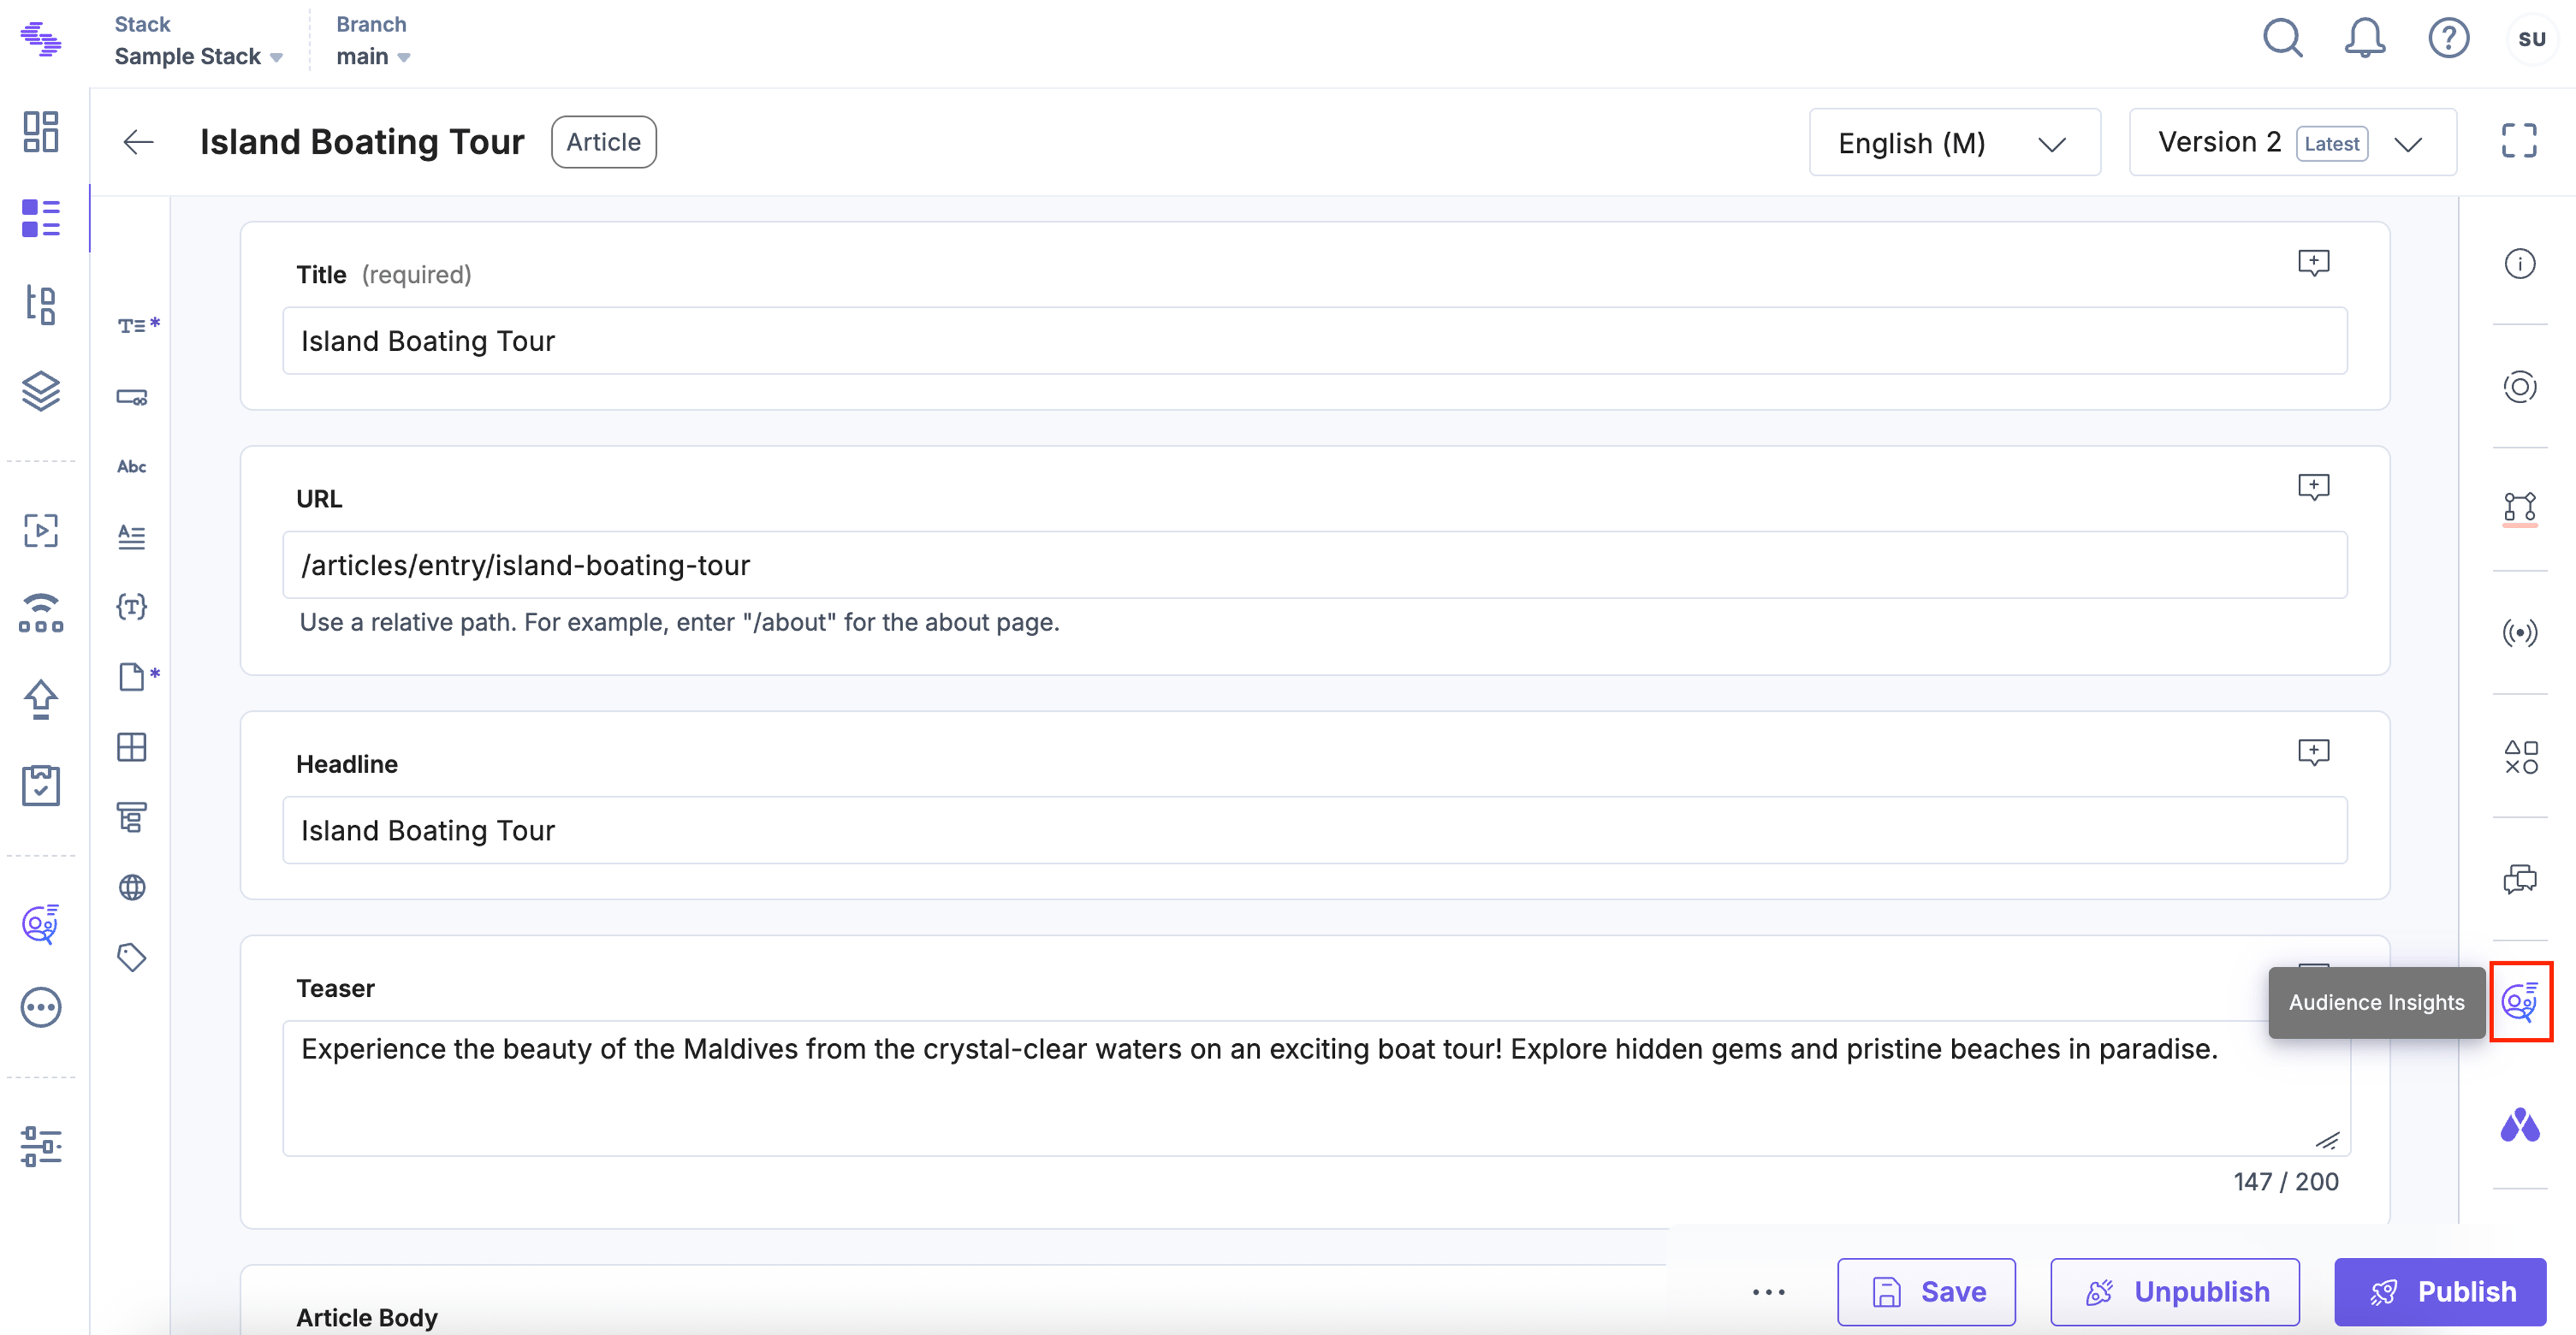Viewport: 2576px width, 1335px height.
Task: Click the Publish button
Action: [x=2440, y=1291]
